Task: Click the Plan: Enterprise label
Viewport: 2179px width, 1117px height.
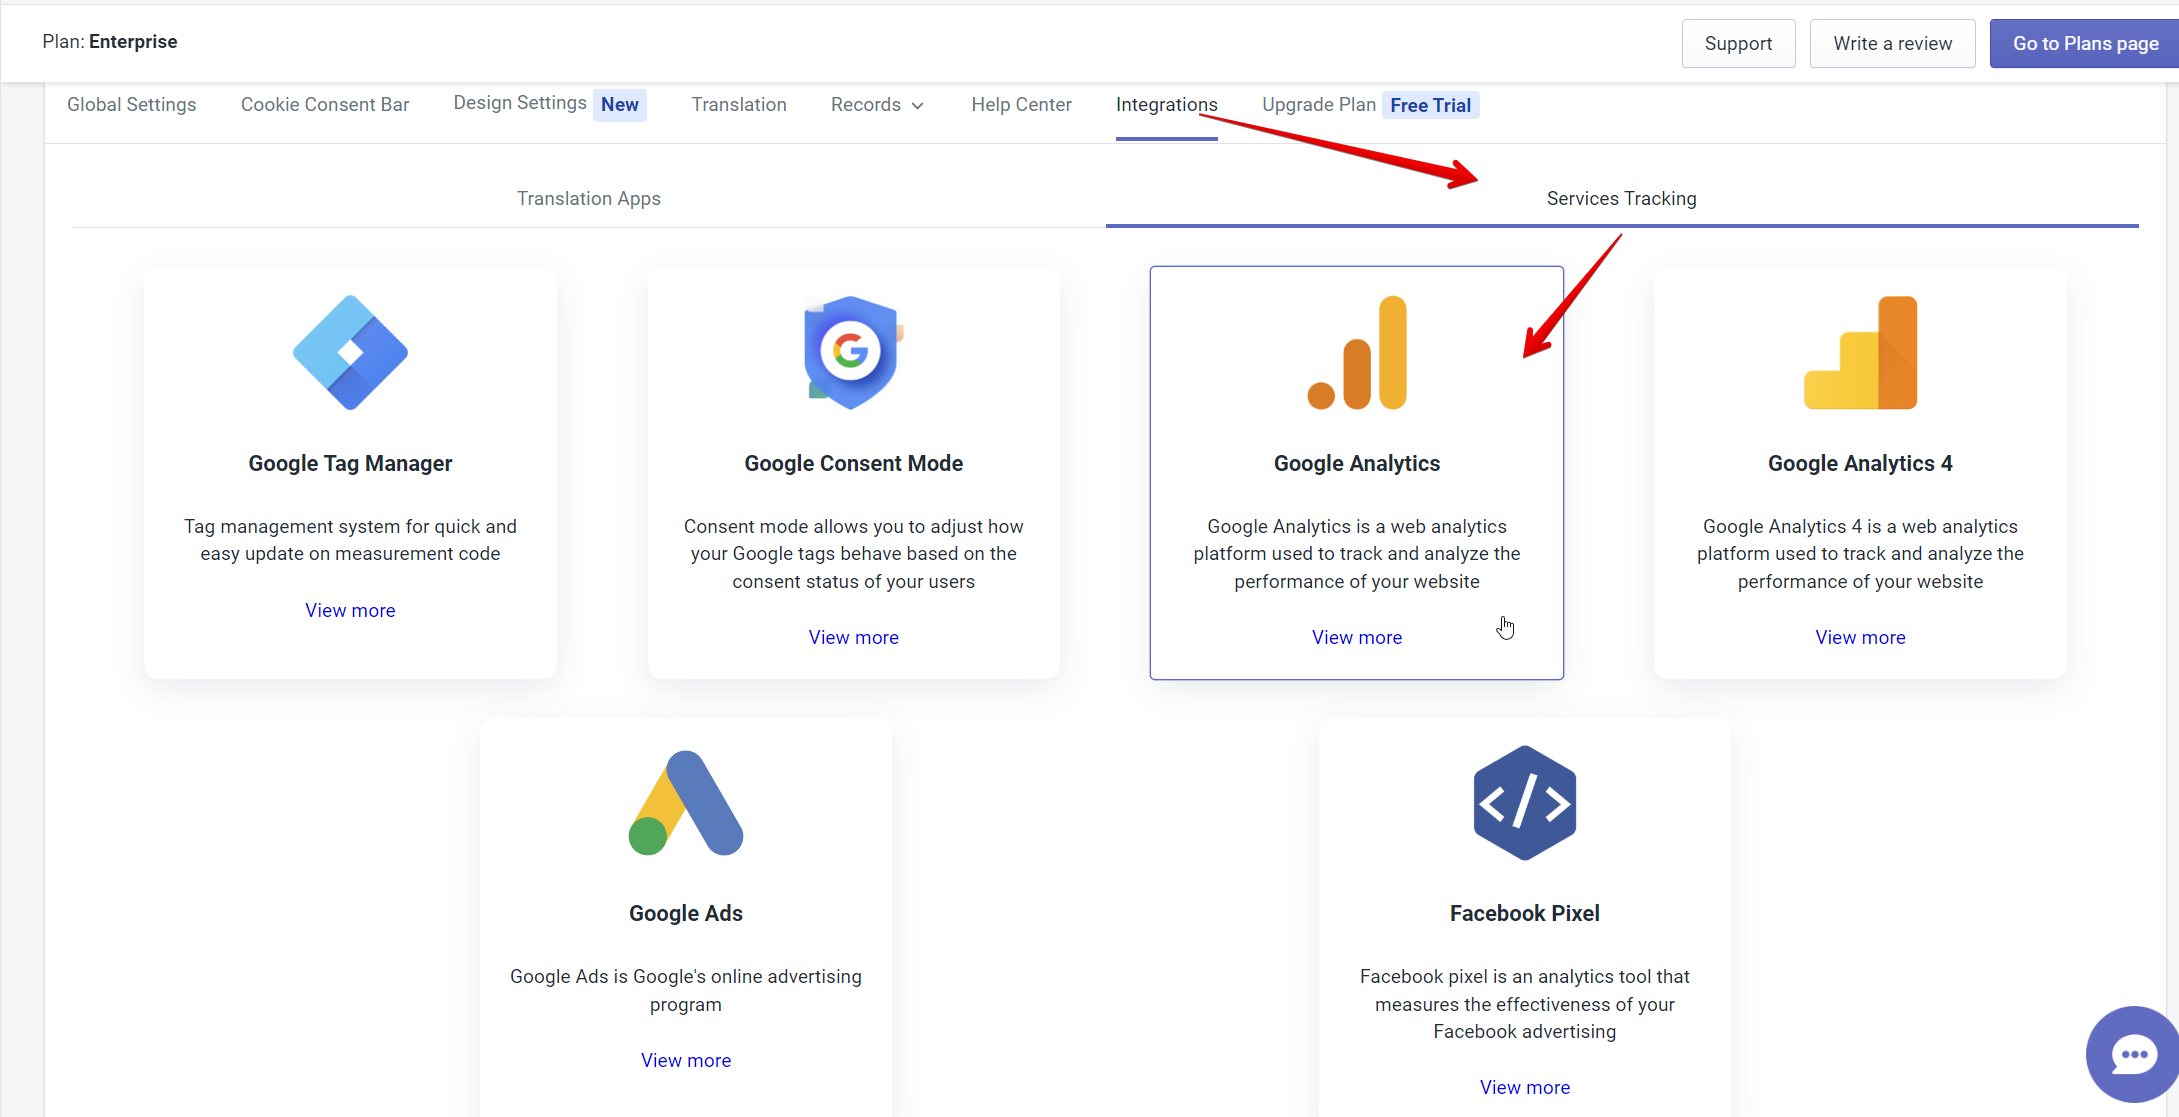Action: [110, 42]
